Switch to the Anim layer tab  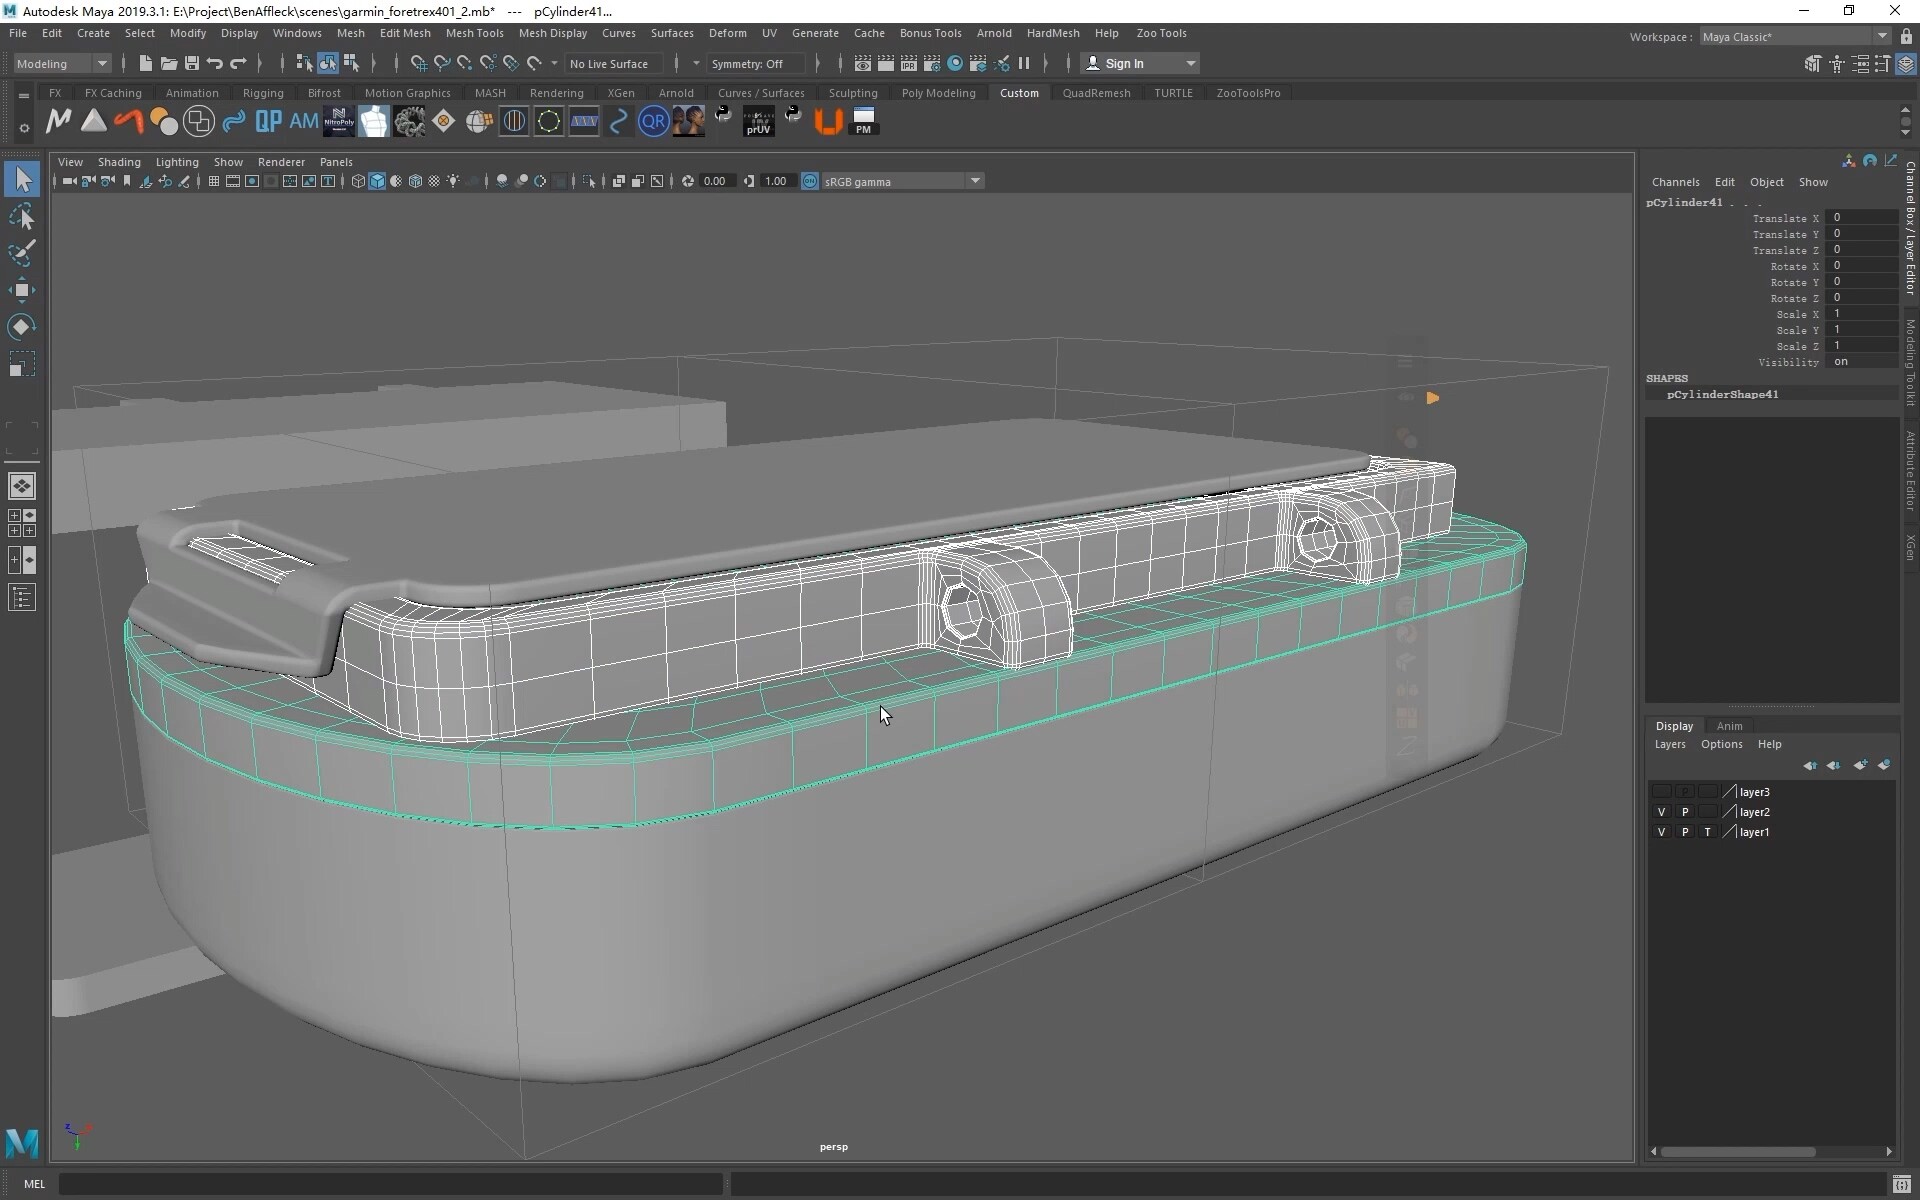[1729, 726]
